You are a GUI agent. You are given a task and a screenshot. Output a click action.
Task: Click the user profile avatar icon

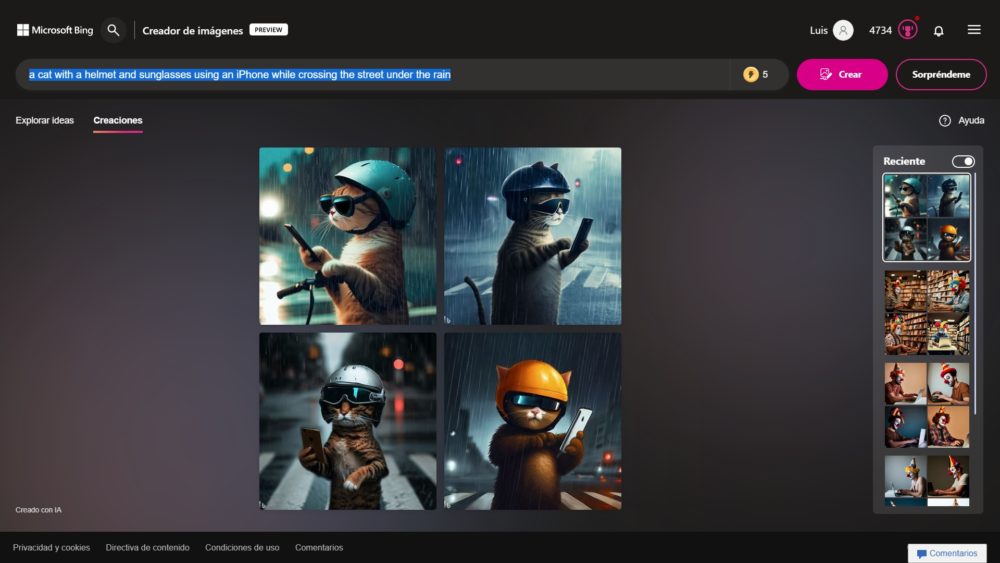click(x=843, y=30)
